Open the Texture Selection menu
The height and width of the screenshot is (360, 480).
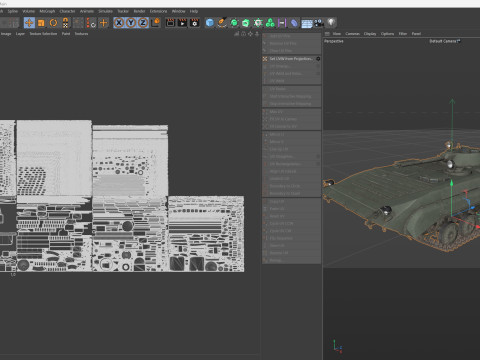point(43,34)
